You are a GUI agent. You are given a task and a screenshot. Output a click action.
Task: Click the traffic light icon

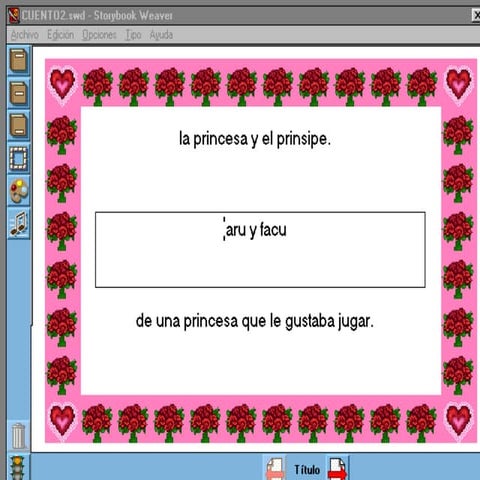(x=18, y=468)
